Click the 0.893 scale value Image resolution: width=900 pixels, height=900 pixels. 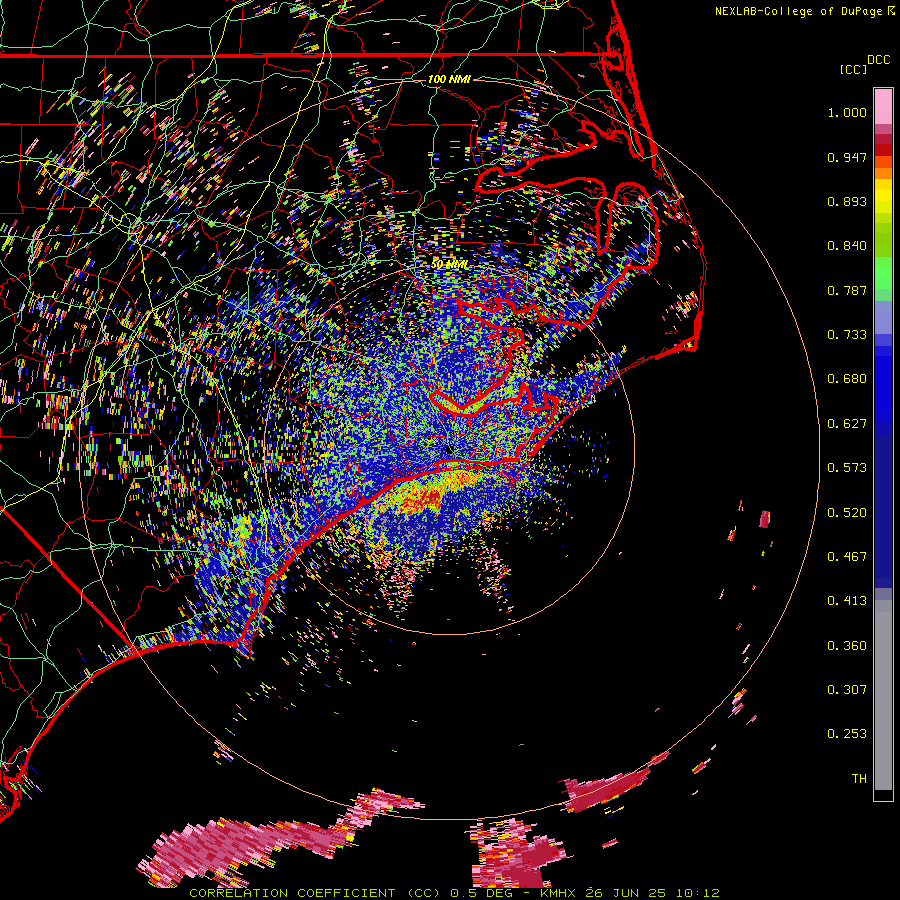point(847,201)
